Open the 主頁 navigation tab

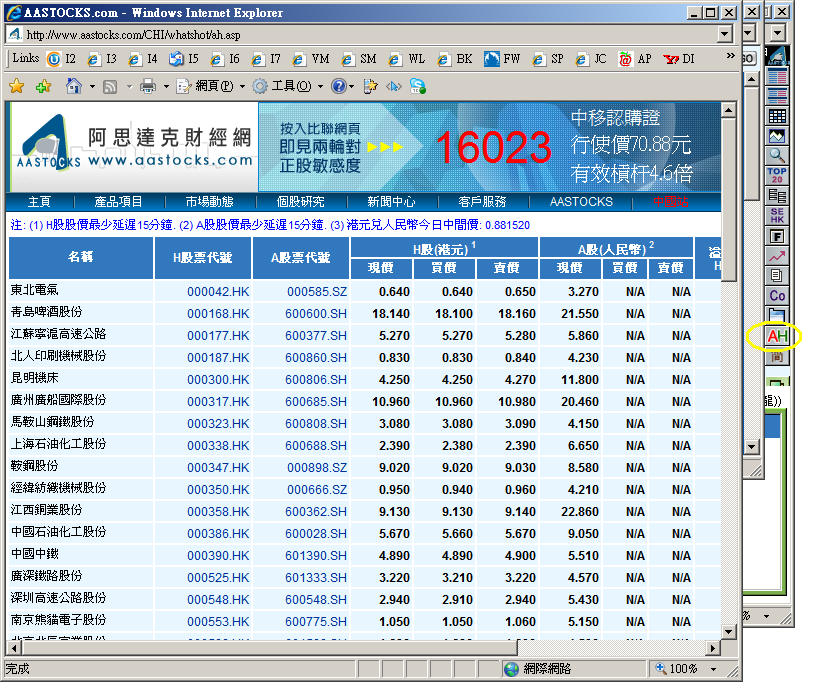click(x=39, y=202)
